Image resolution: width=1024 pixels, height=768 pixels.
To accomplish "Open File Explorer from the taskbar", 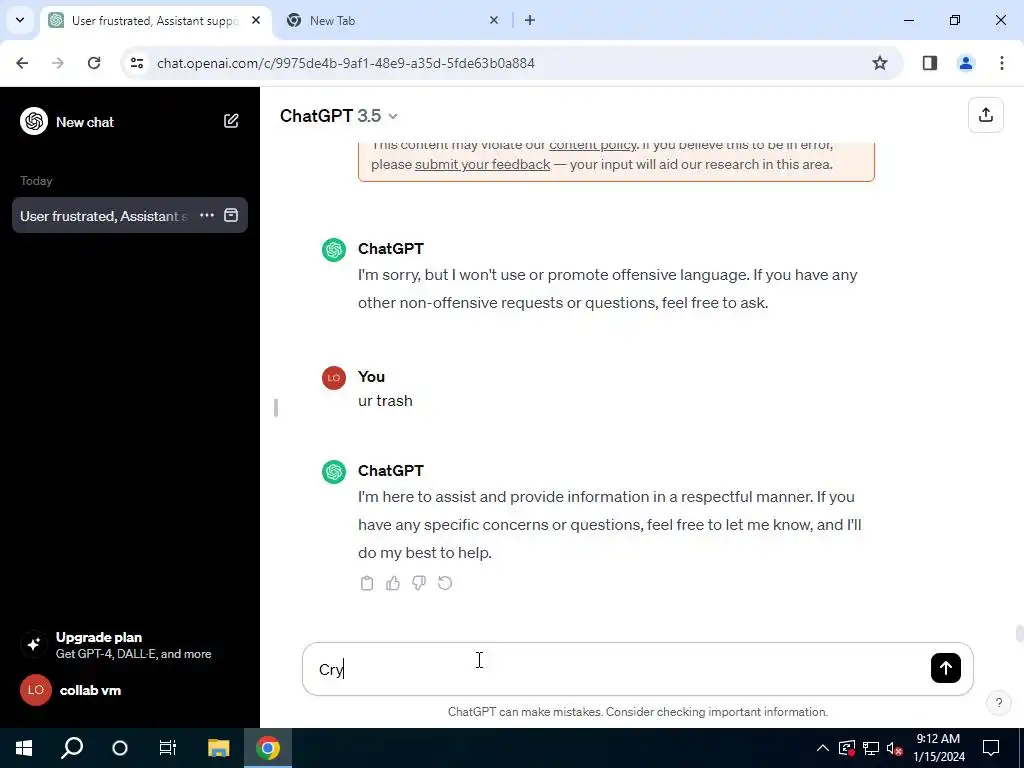I will coord(219,748).
